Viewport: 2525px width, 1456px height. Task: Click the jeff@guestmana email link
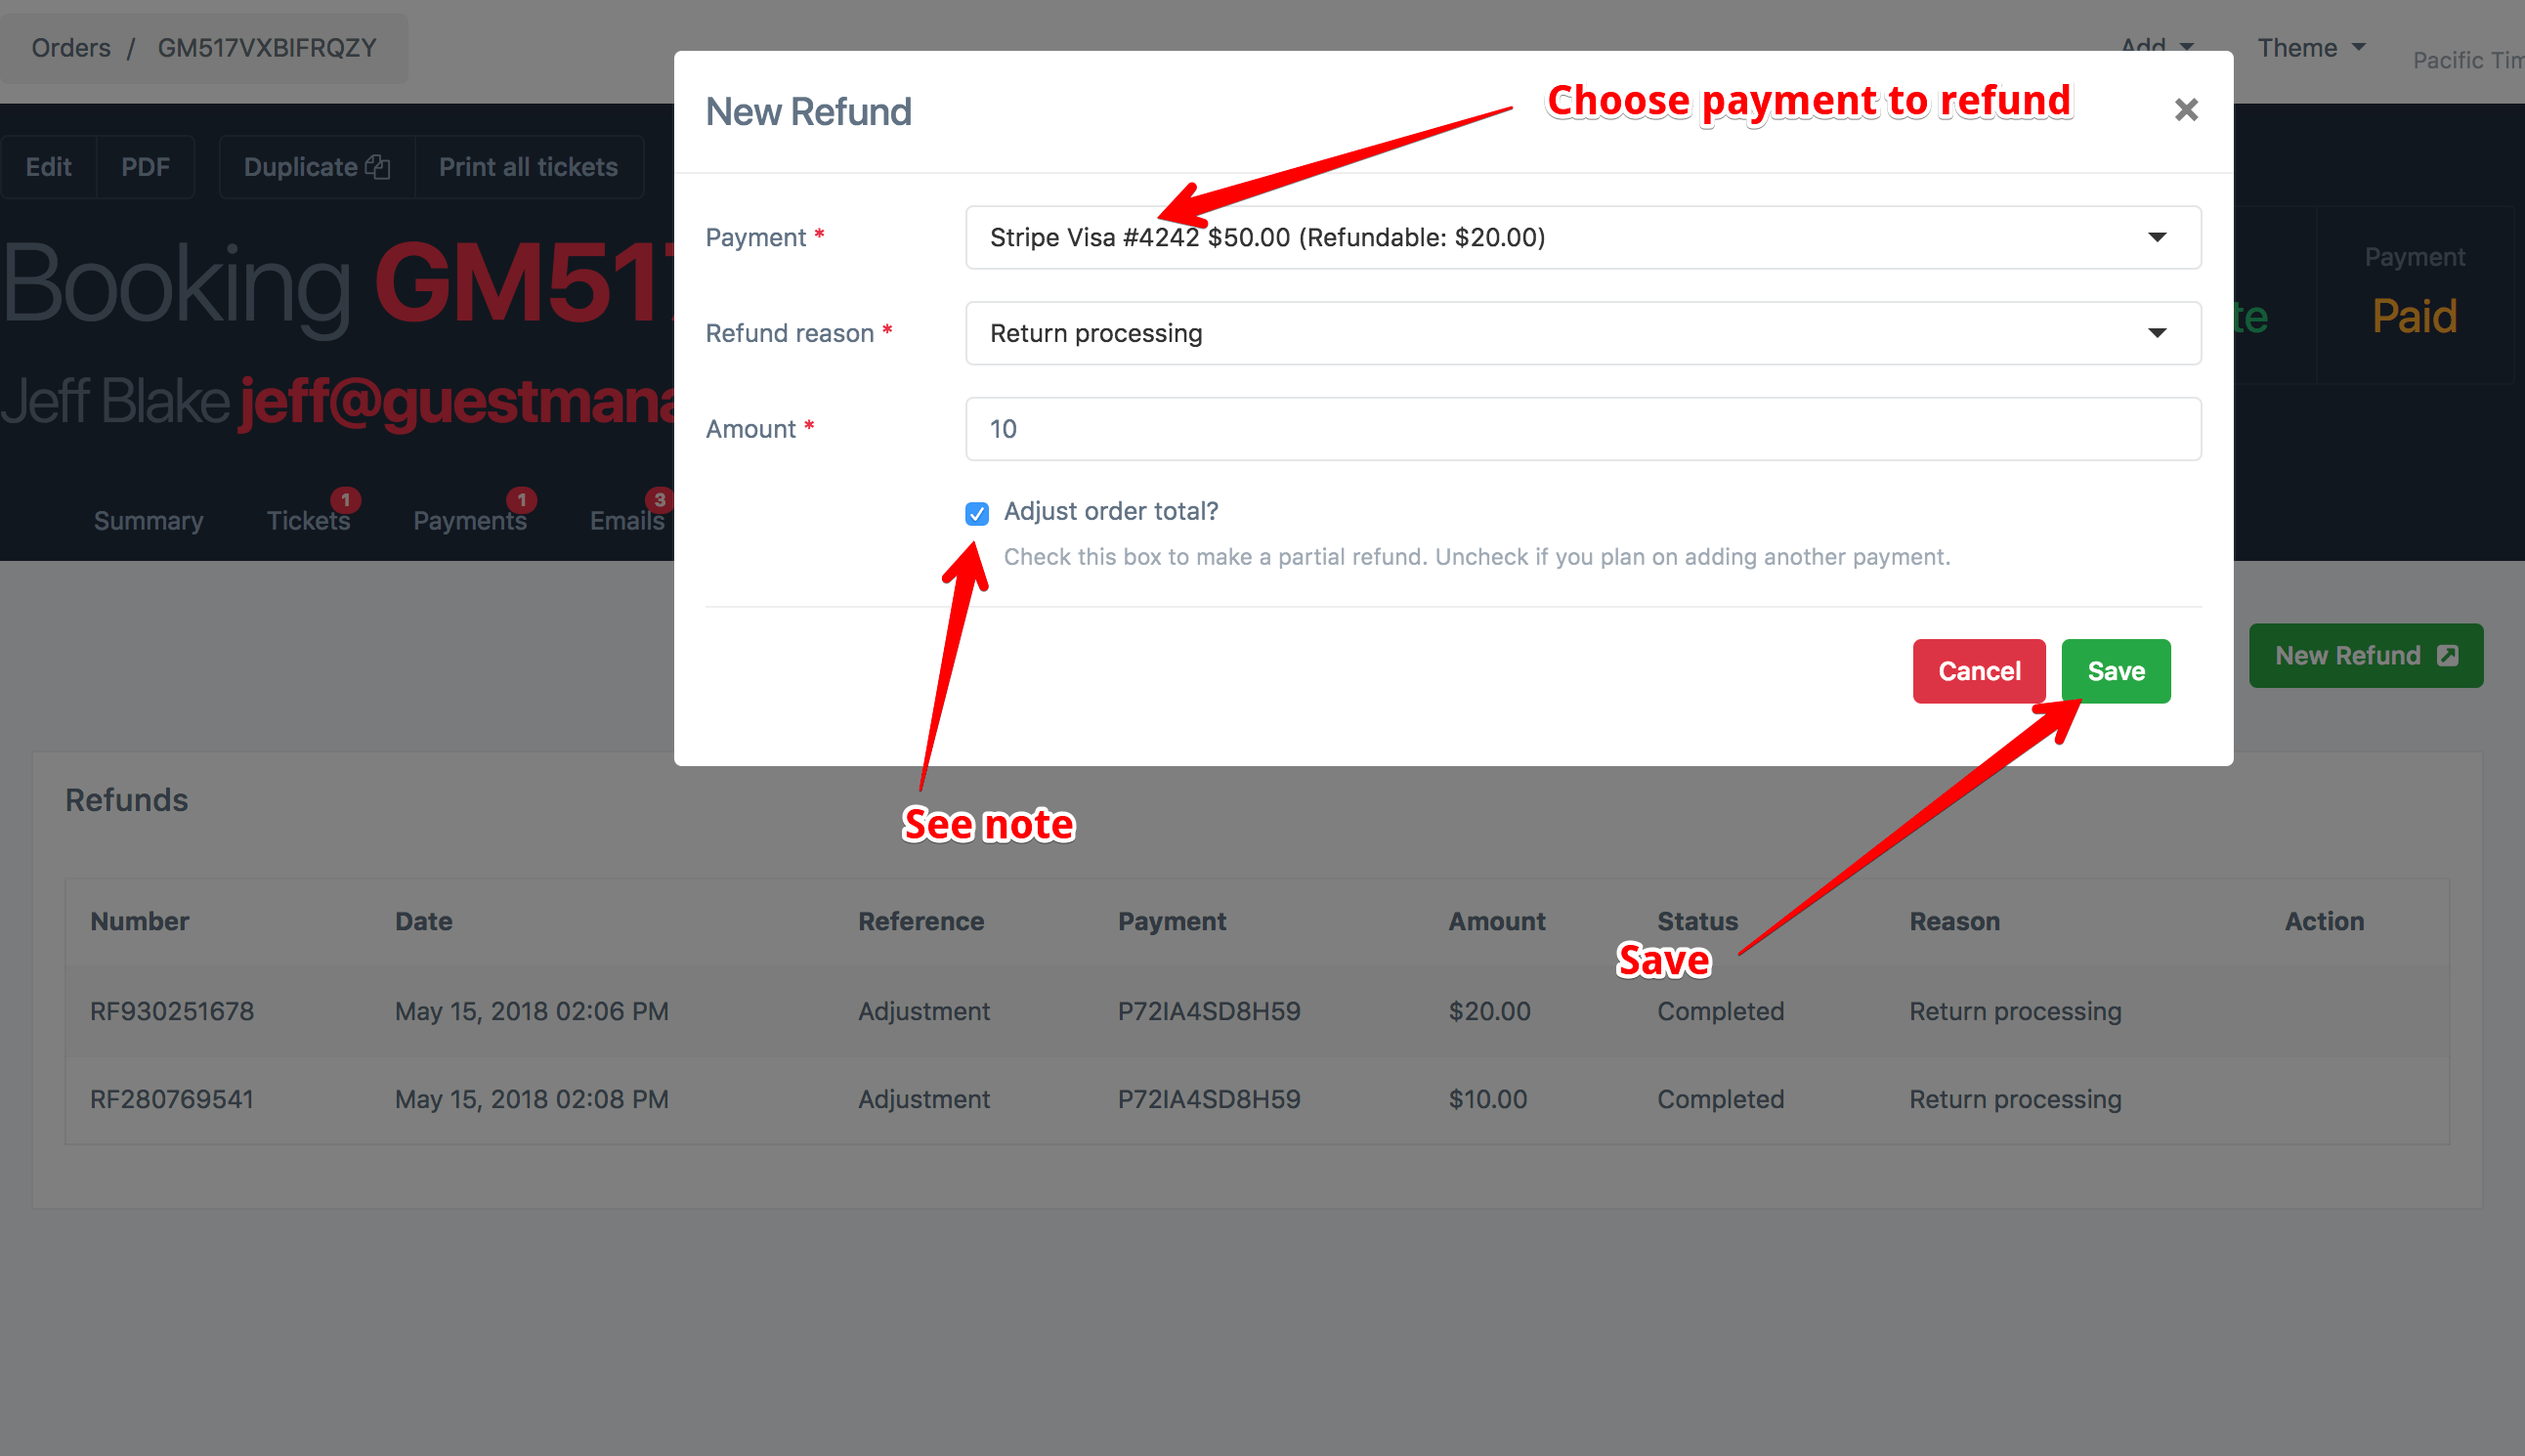457,401
